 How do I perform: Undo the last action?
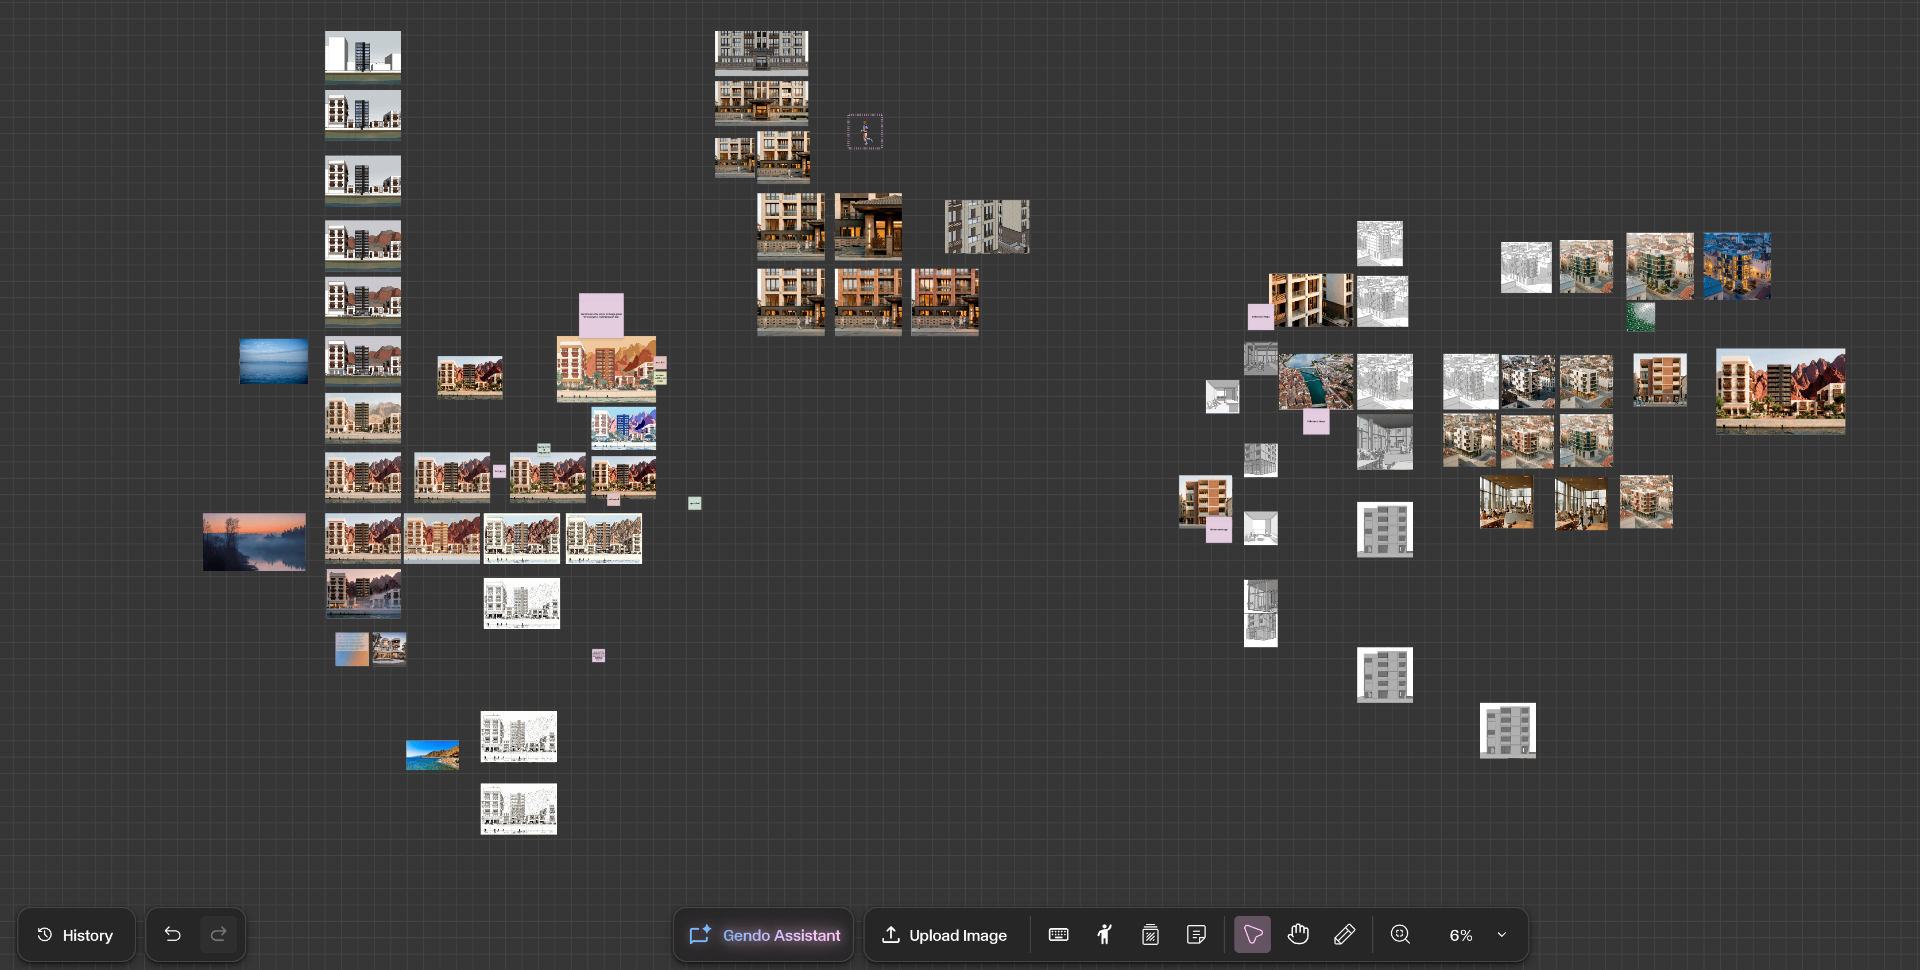click(173, 935)
